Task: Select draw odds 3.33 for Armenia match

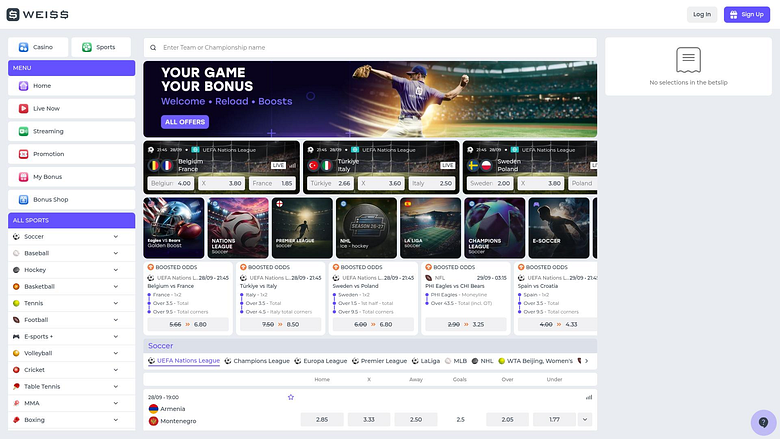Action: point(369,420)
